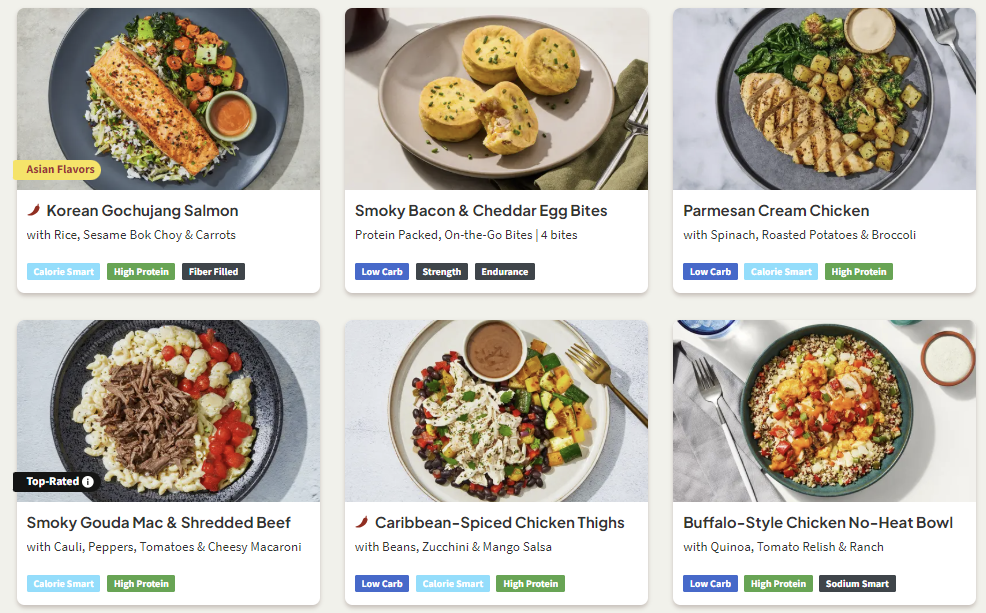This screenshot has height=613, width=986.
Task: Click the spicy chili icon beside Korean Gochujang Salmon
Action: (x=34, y=210)
